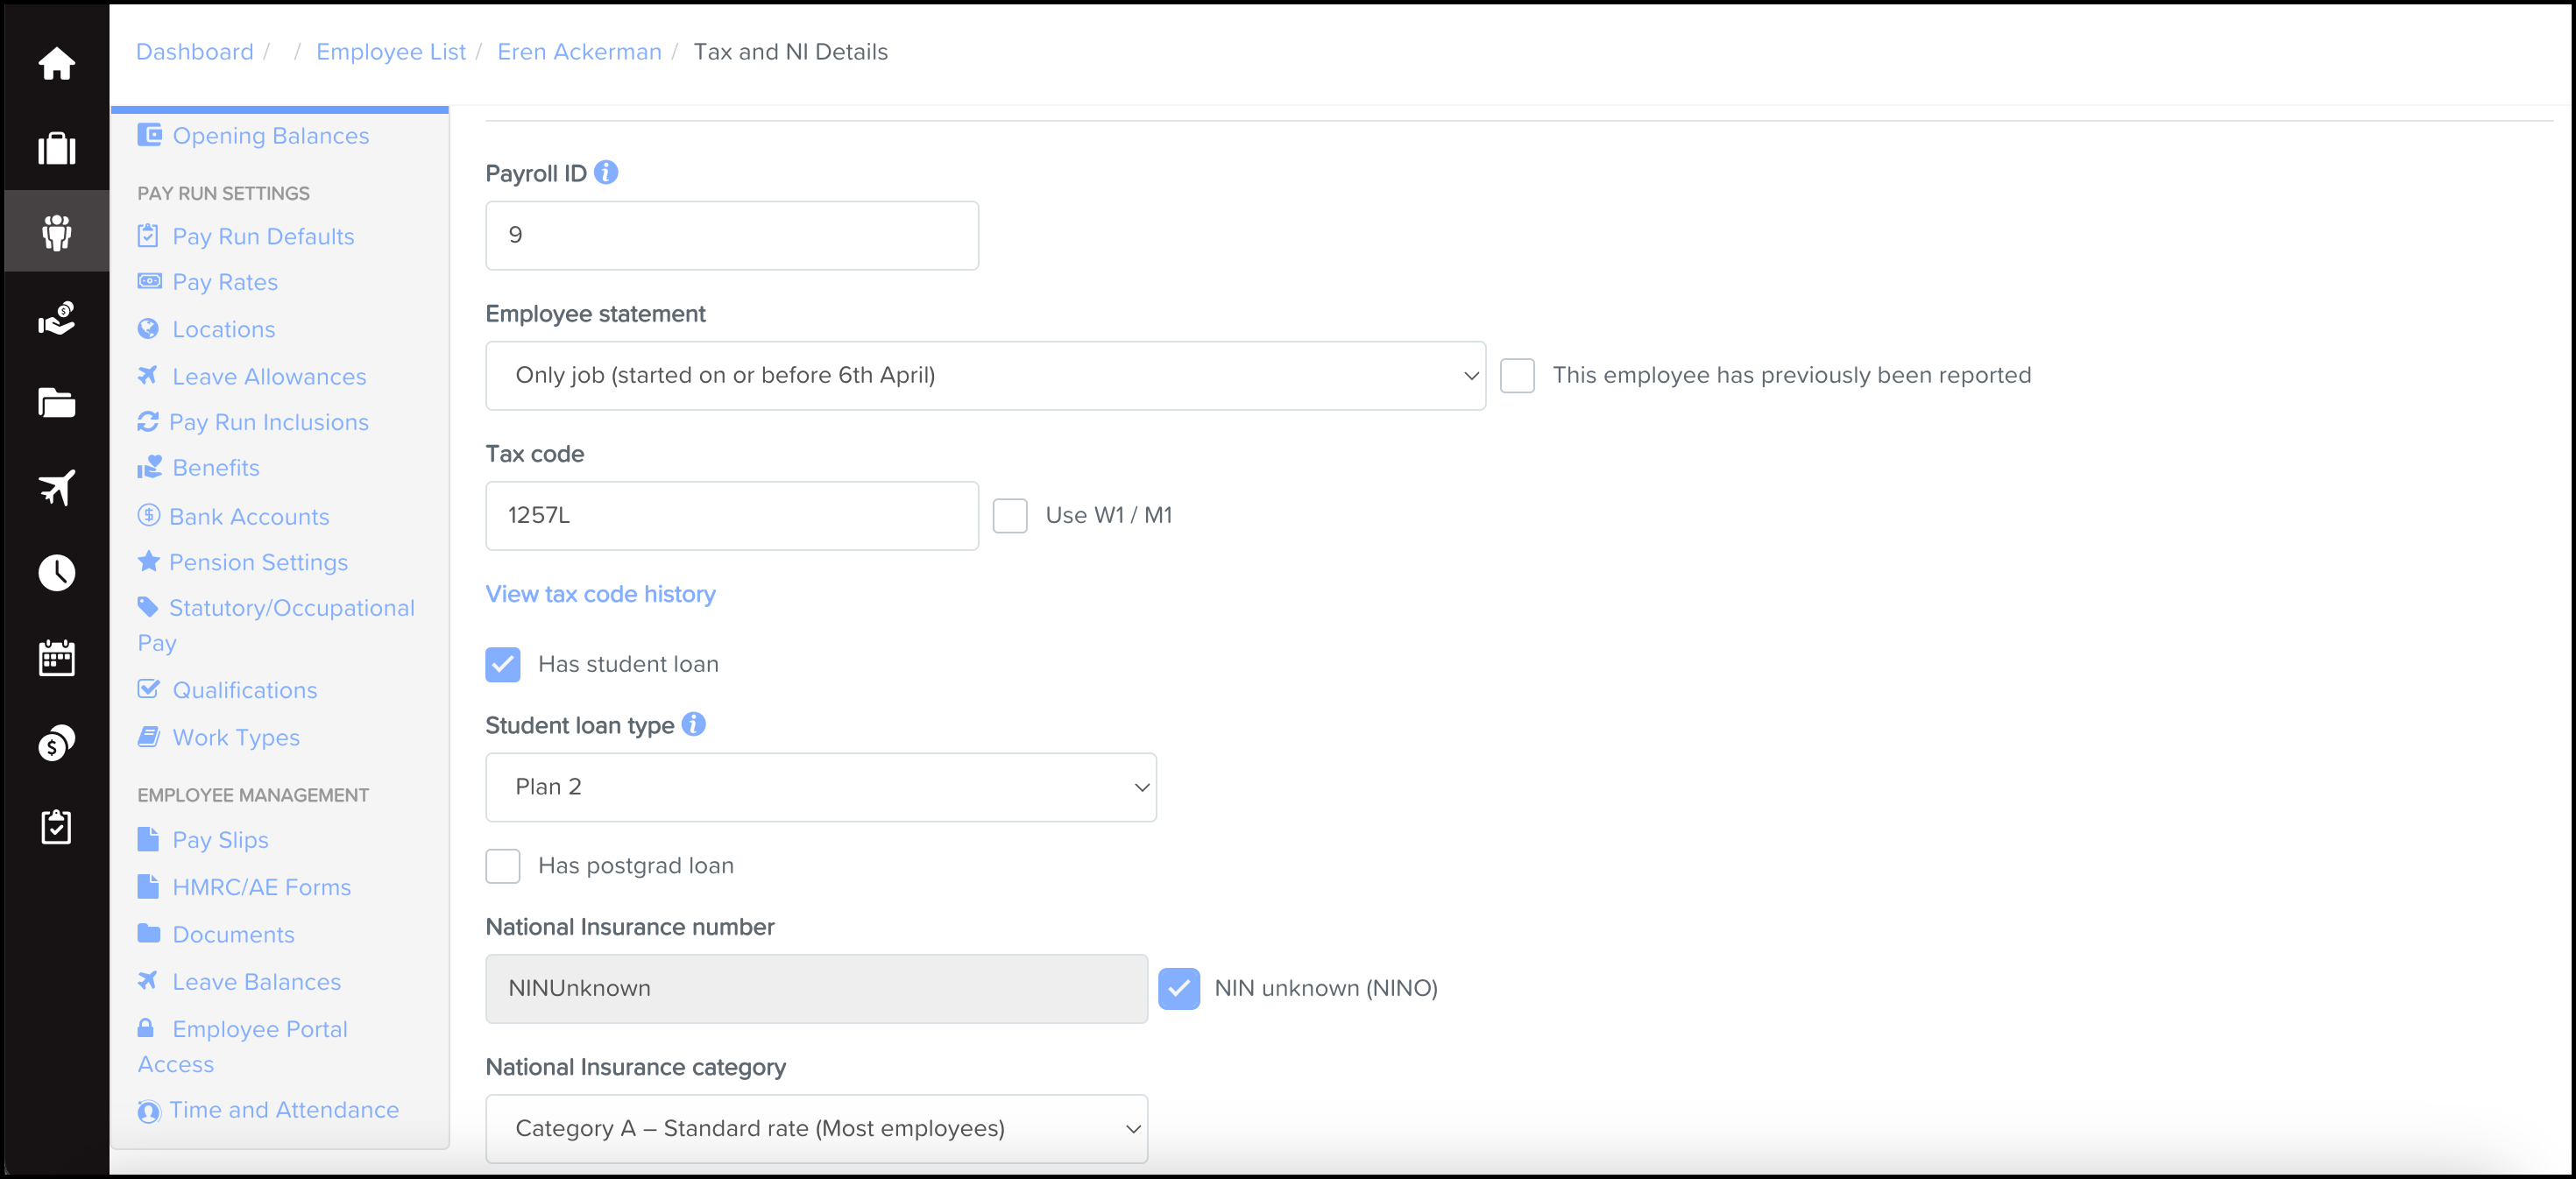This screenshot has width=2576, height=1179.
Task: Click the Bank Accounts dollar icon
Action: tap(148, 515)
